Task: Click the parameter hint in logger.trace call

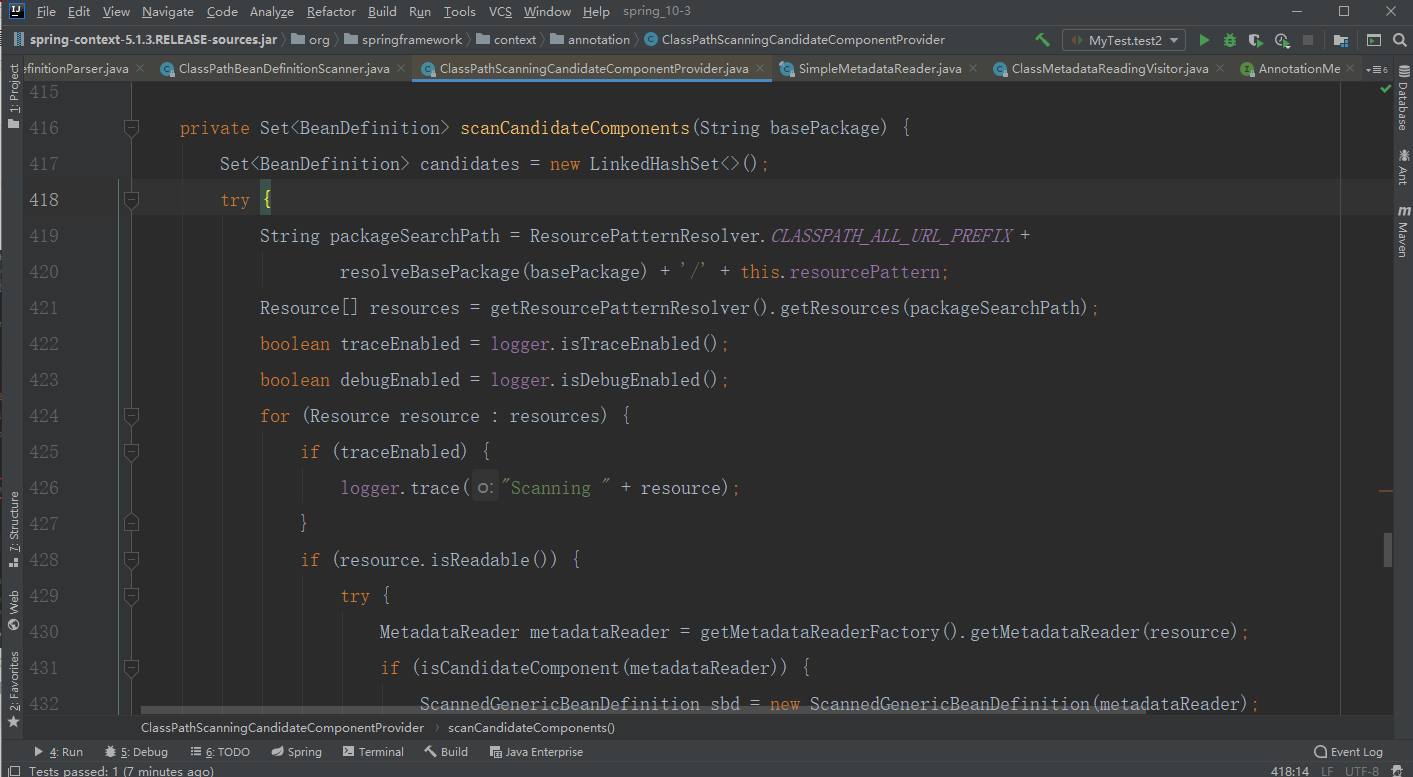Action: click(484, 488)
